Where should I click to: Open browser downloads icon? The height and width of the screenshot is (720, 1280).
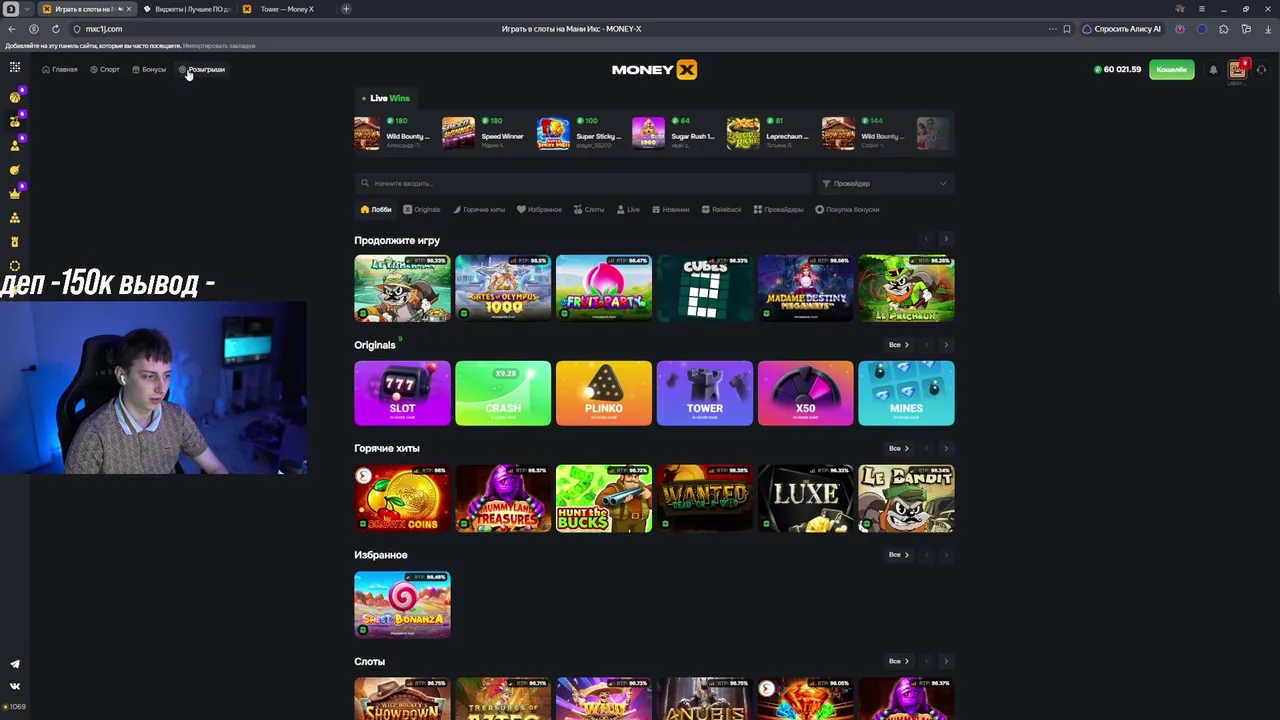1267,29
